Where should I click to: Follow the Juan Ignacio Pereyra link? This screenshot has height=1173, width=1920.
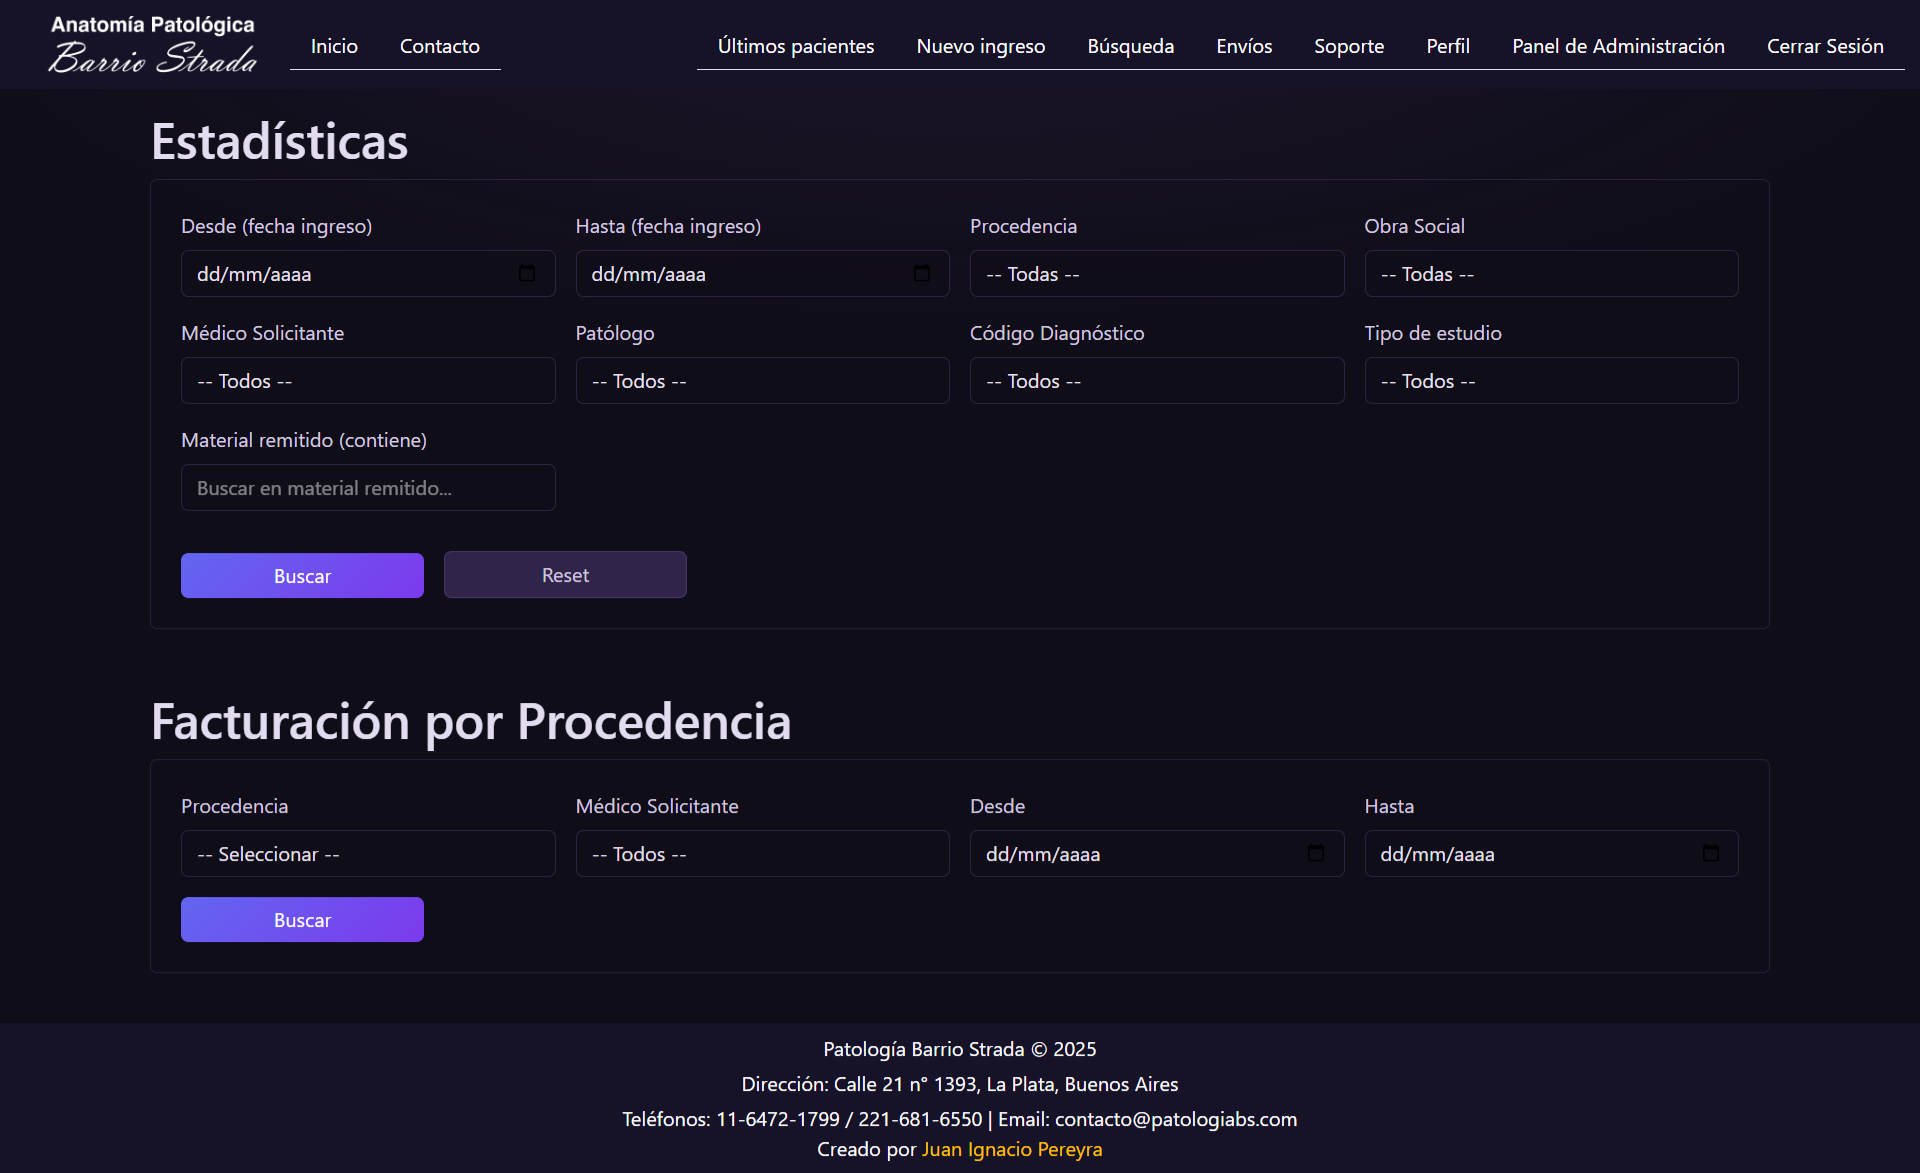pyautogui.click(x=1011, y=1149)
